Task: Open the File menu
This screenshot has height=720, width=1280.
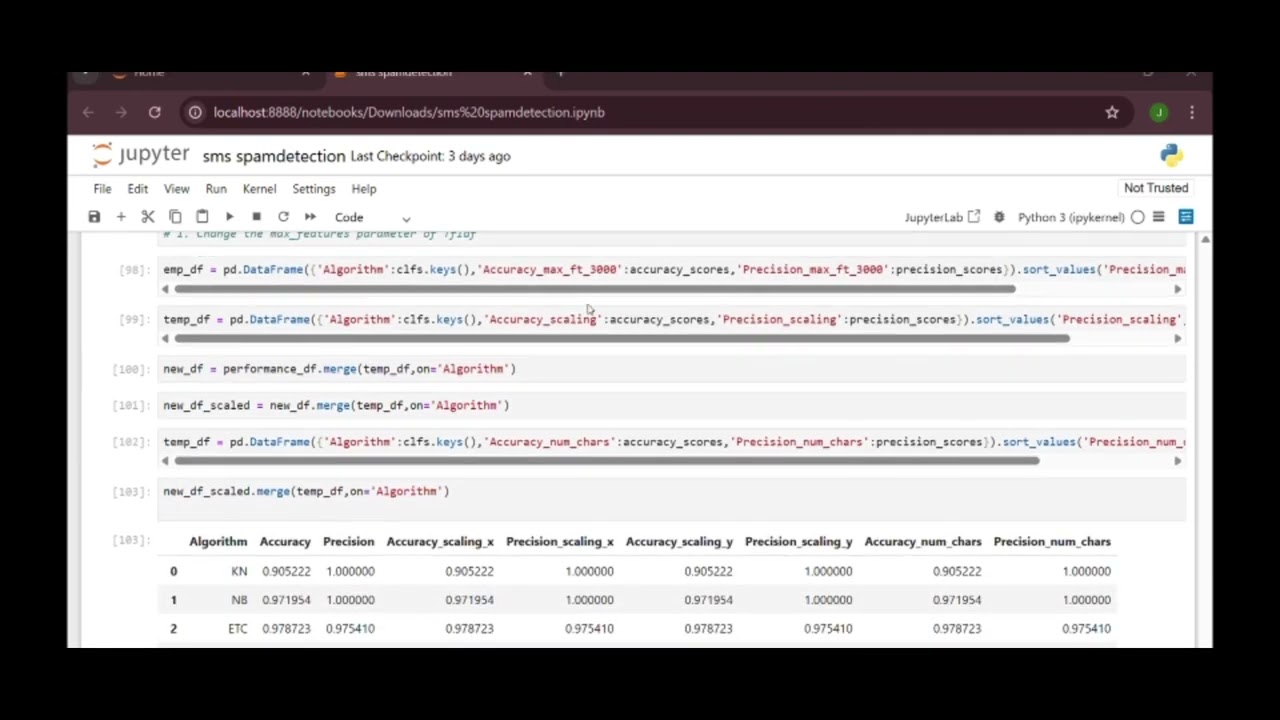Action: [x=102, y=189]
